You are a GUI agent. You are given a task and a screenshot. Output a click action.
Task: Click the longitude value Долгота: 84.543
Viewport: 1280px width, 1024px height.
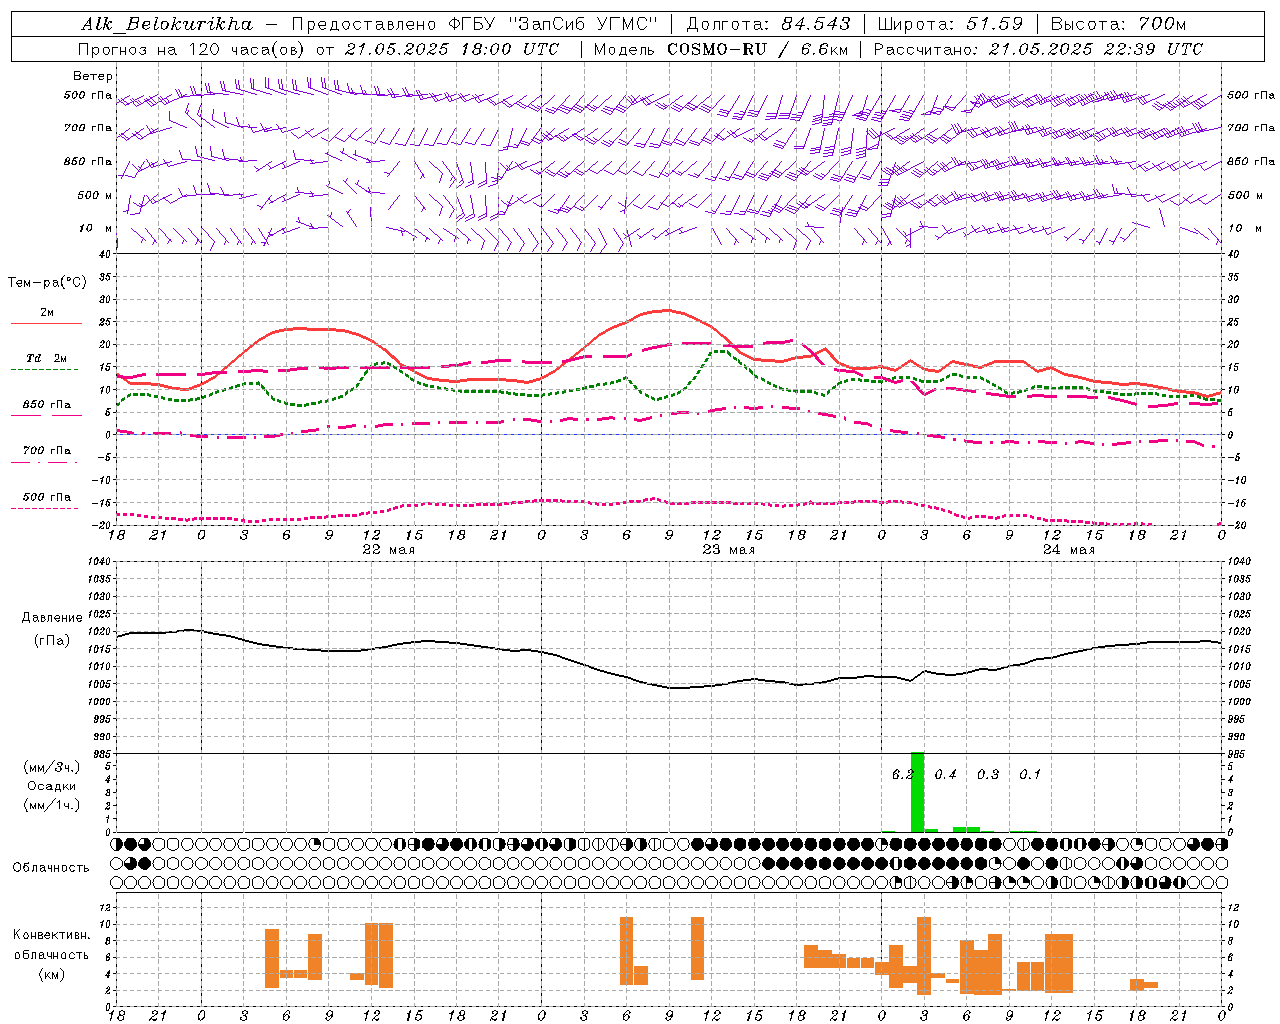pyautogui.click(x=768, y=23)
